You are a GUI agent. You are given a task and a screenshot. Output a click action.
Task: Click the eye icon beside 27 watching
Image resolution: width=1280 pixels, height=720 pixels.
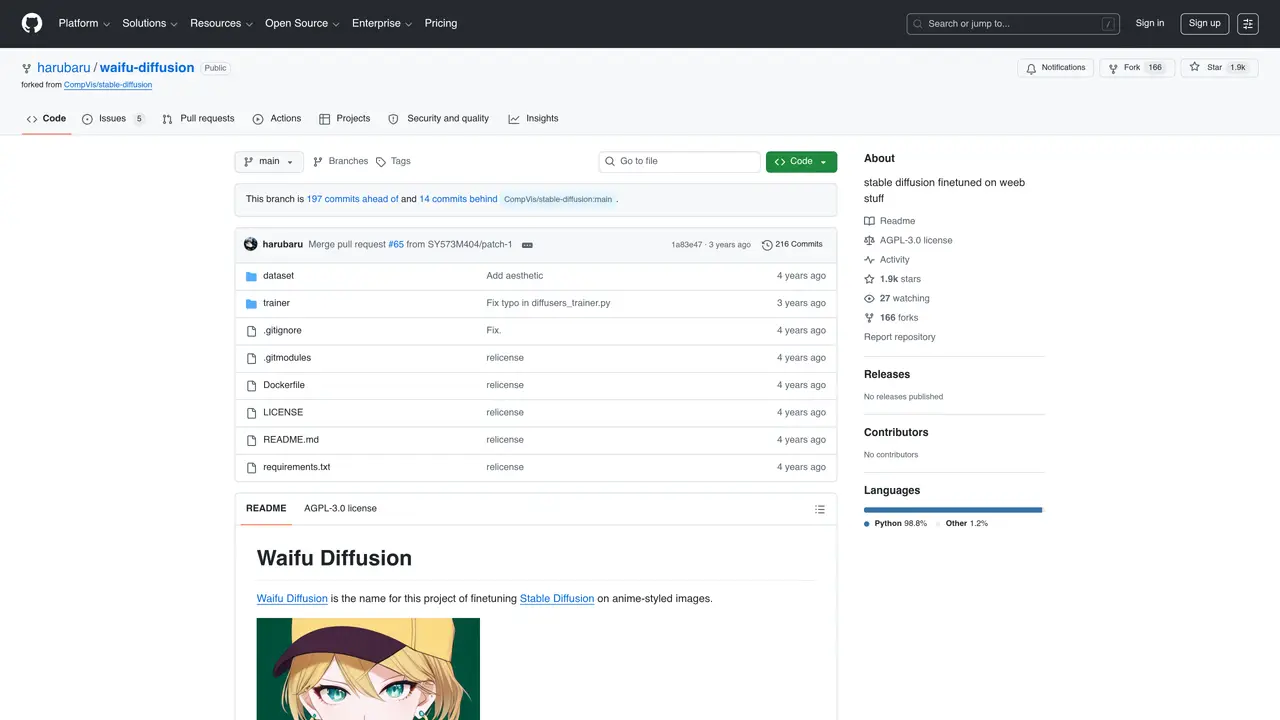pyautogui.click(x=870, y=299)
